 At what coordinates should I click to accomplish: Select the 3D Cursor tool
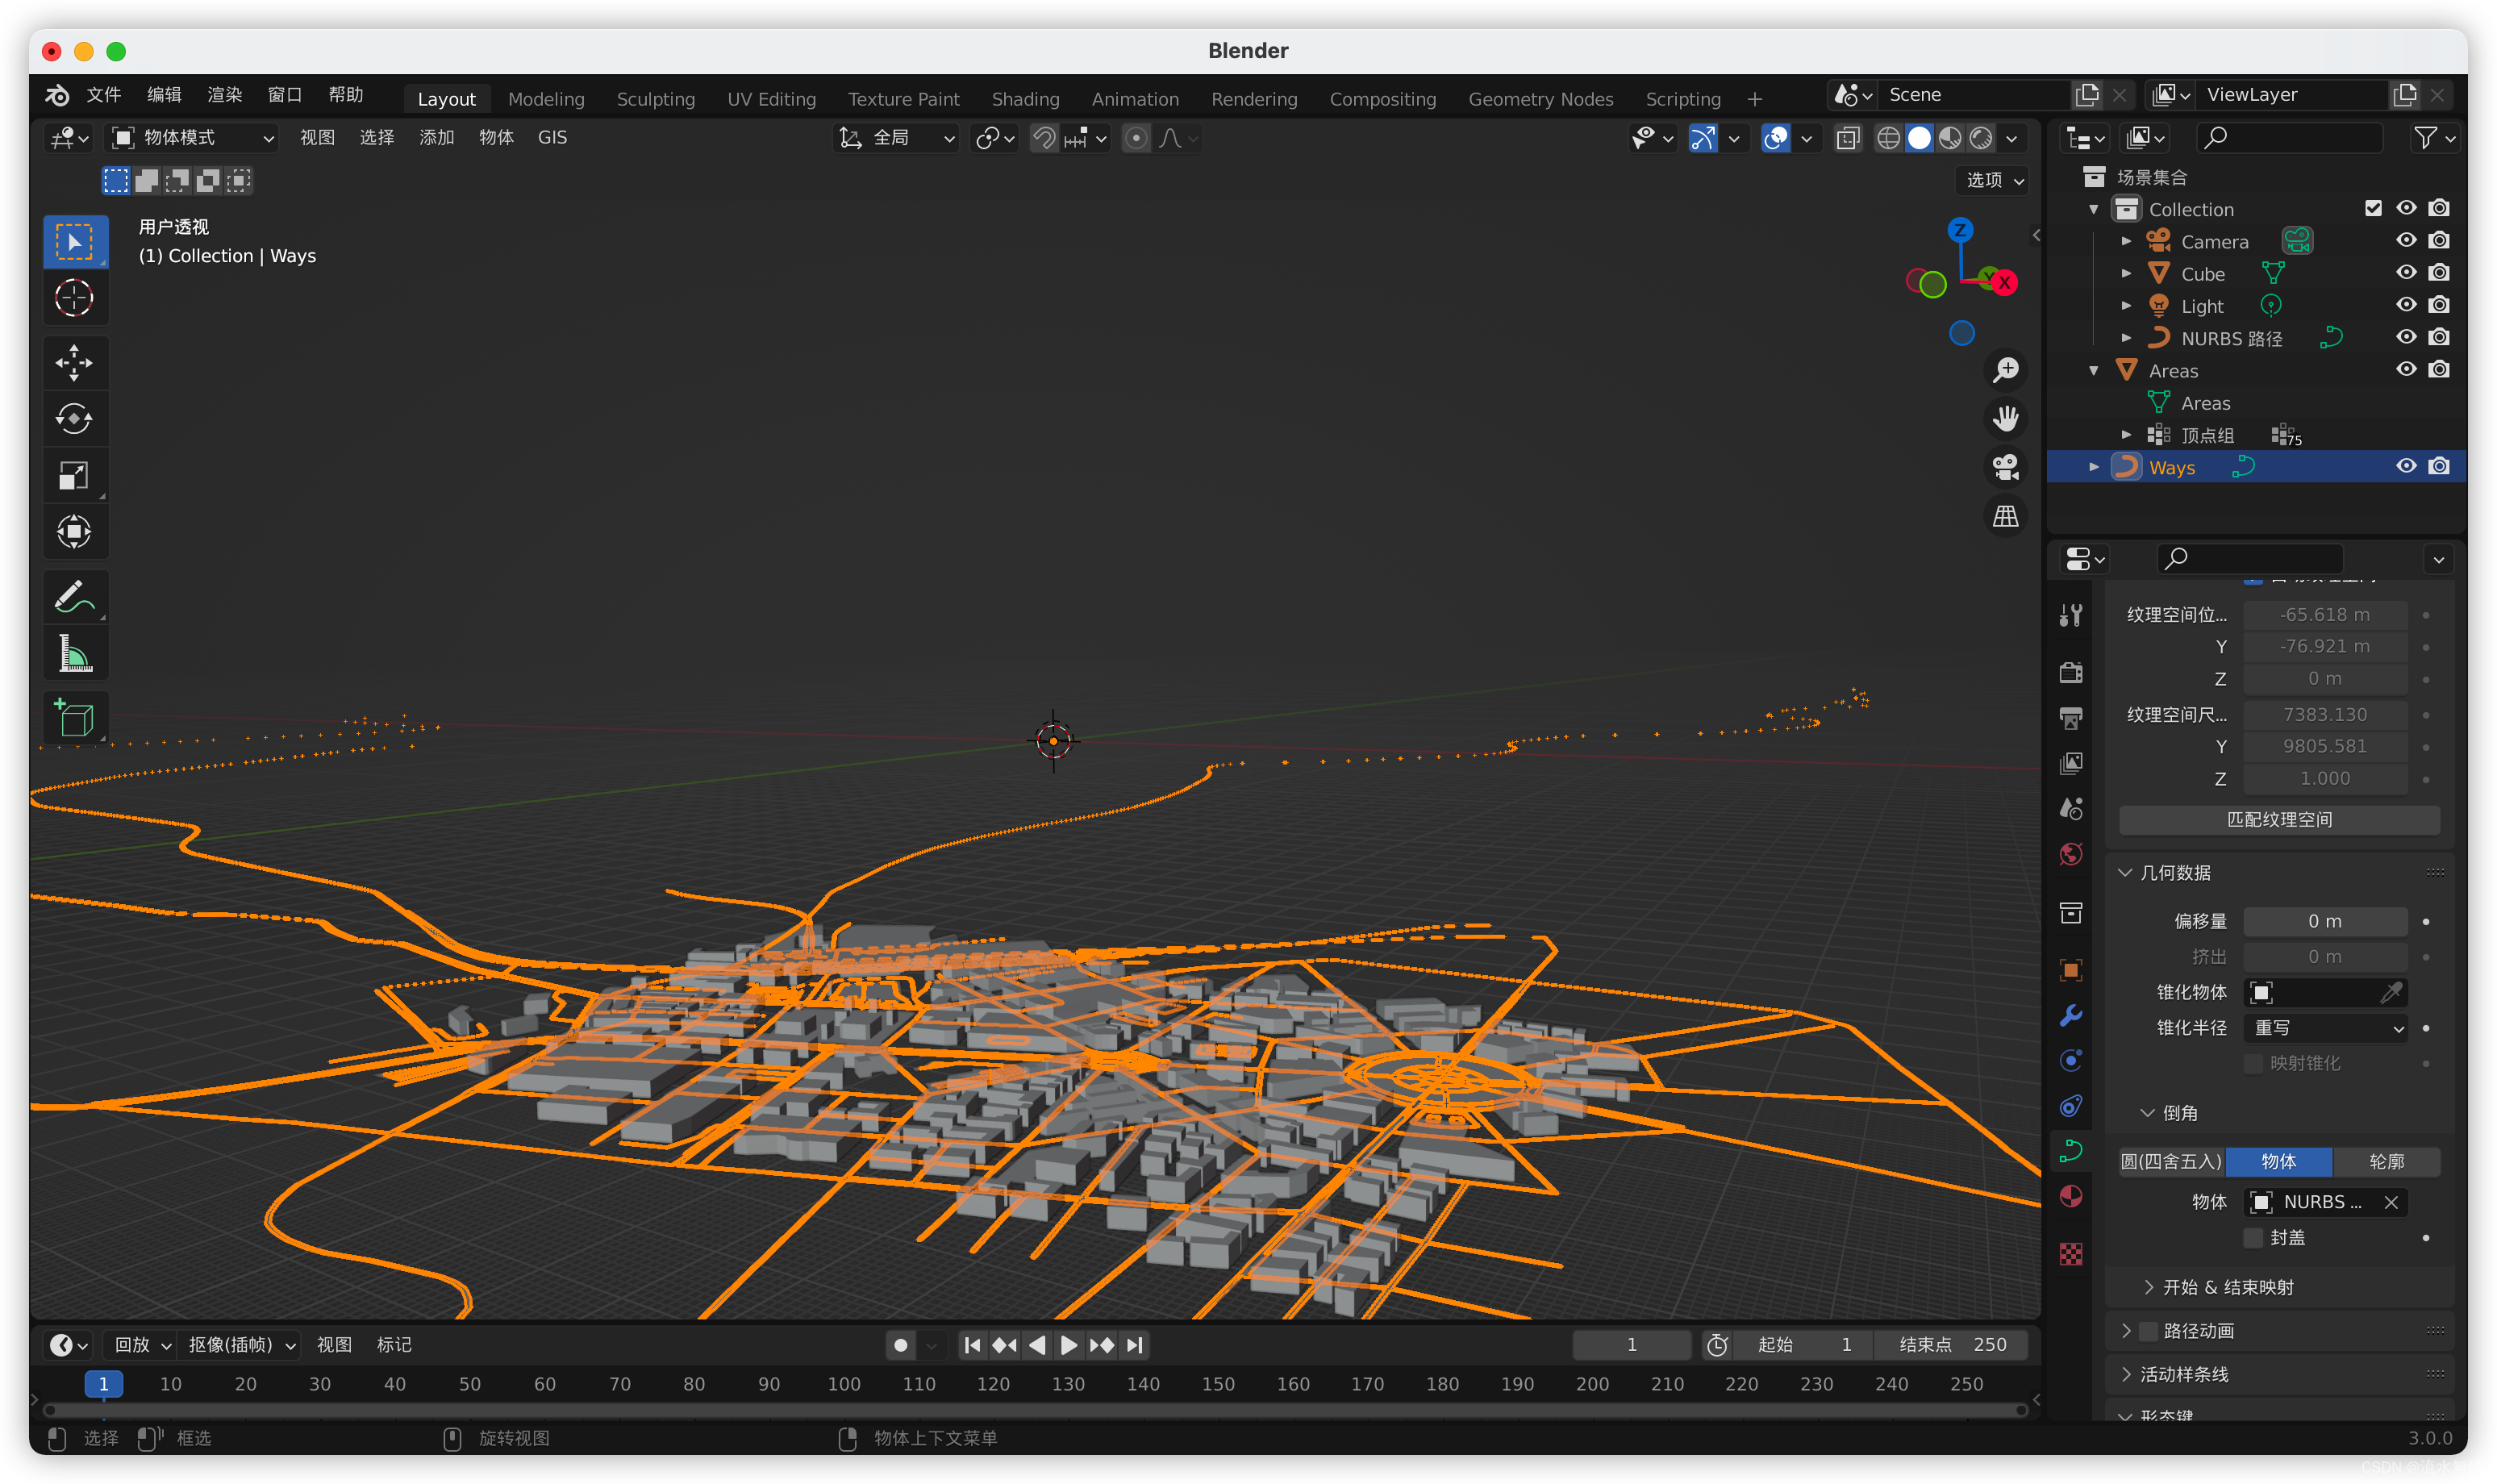[74, 298]
